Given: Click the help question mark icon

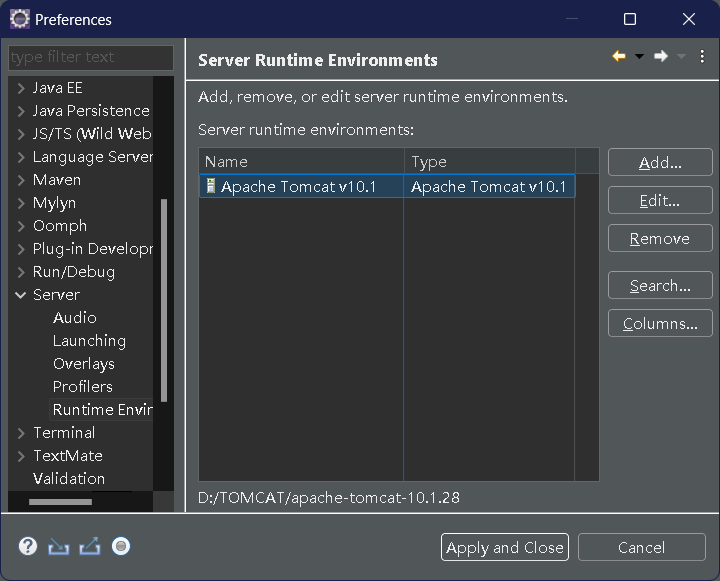Looking at the screenshot, I should [28, 547].
